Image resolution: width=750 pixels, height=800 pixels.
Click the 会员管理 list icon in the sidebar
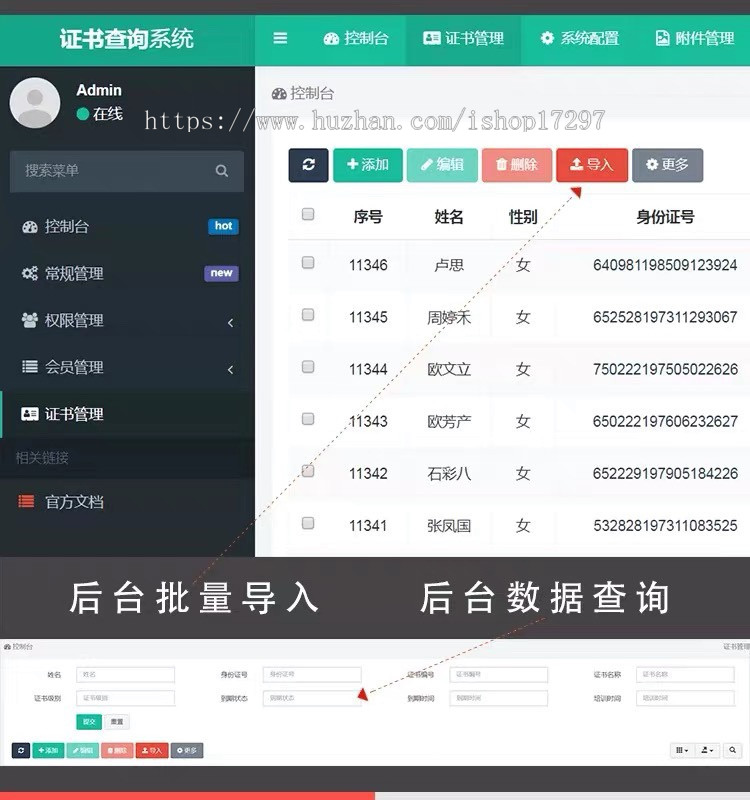(30, 367)
